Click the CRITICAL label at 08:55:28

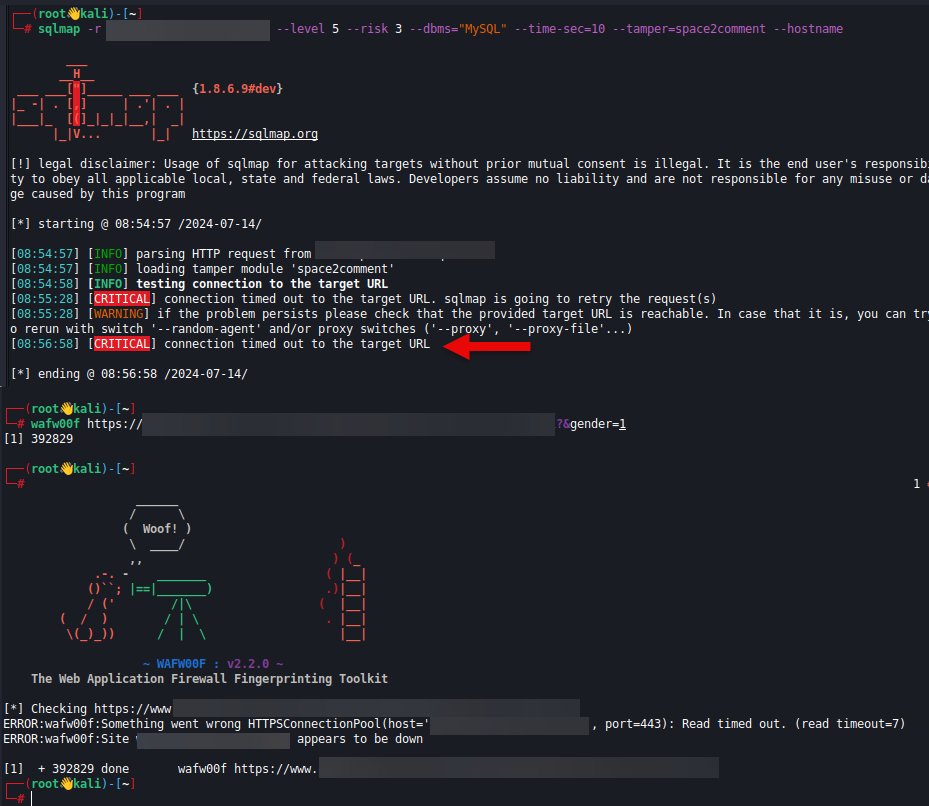(122, 299)
